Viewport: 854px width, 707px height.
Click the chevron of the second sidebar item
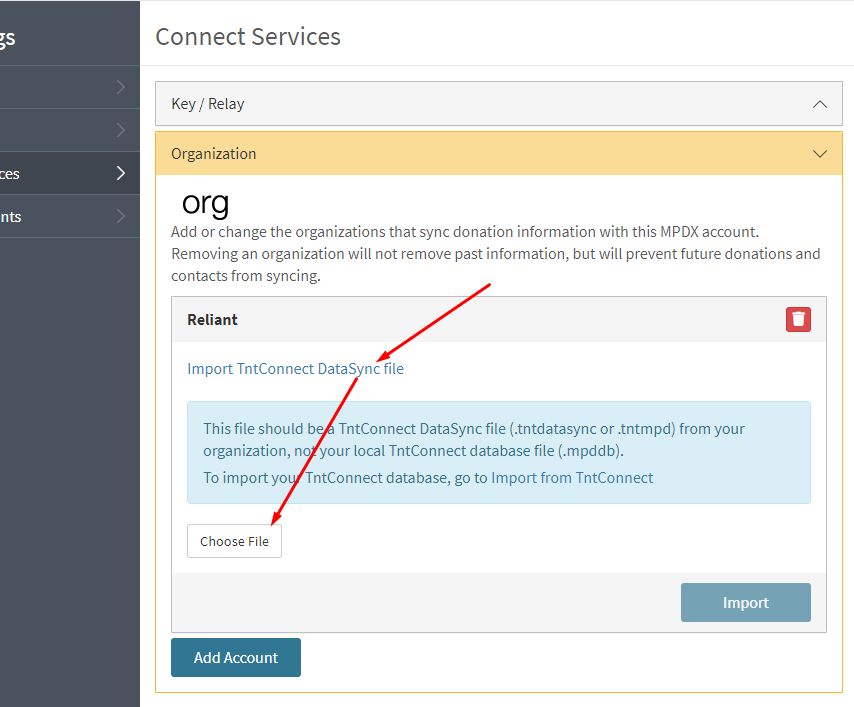pyautogui.click(x=121, y=130)
